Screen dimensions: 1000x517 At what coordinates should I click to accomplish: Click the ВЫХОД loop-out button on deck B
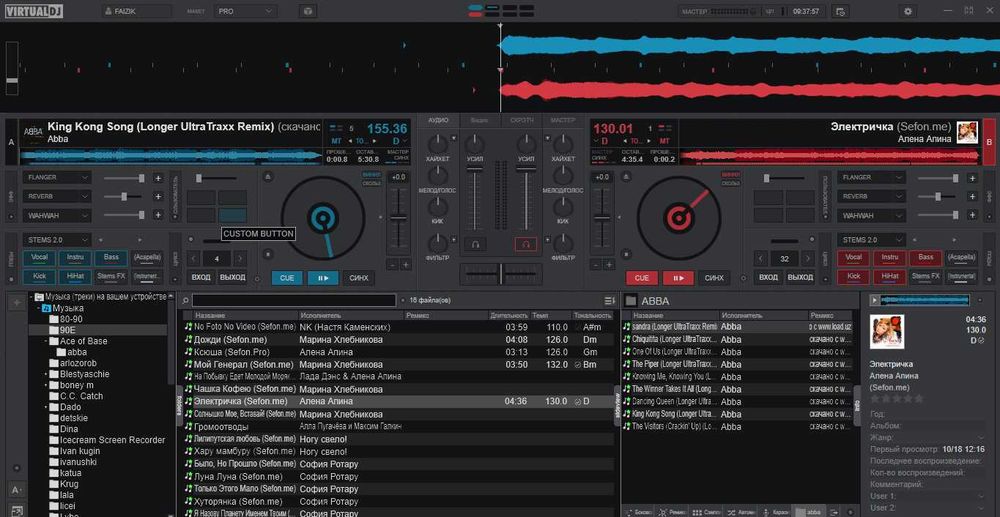coord(800,277)
